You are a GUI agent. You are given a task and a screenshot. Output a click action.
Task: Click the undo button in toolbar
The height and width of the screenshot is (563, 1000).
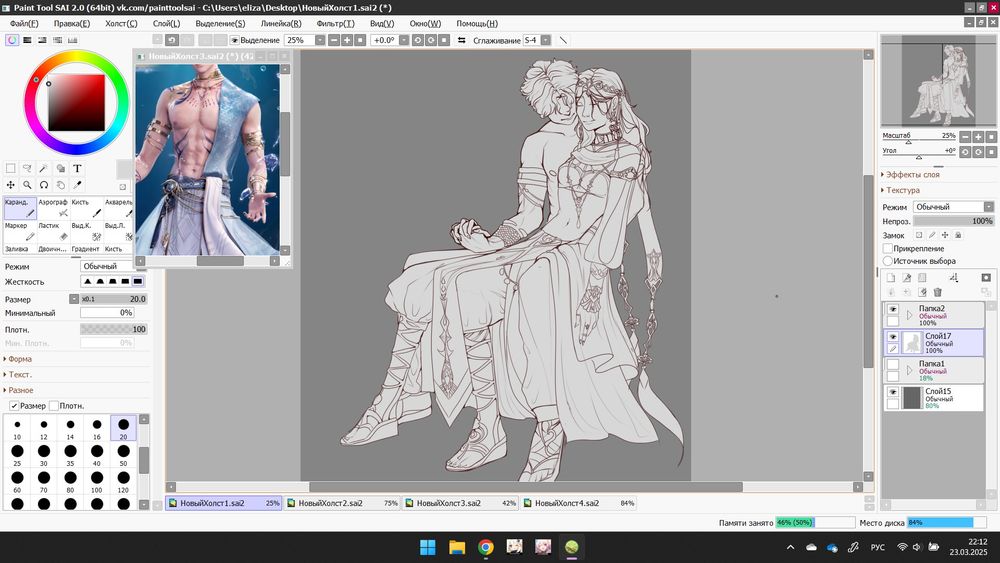(172, 40)
